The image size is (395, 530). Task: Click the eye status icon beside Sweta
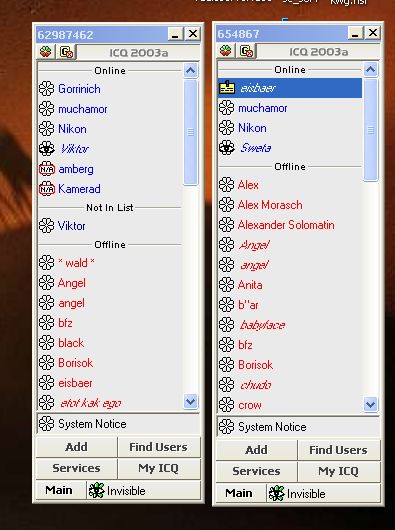[227, 148]
